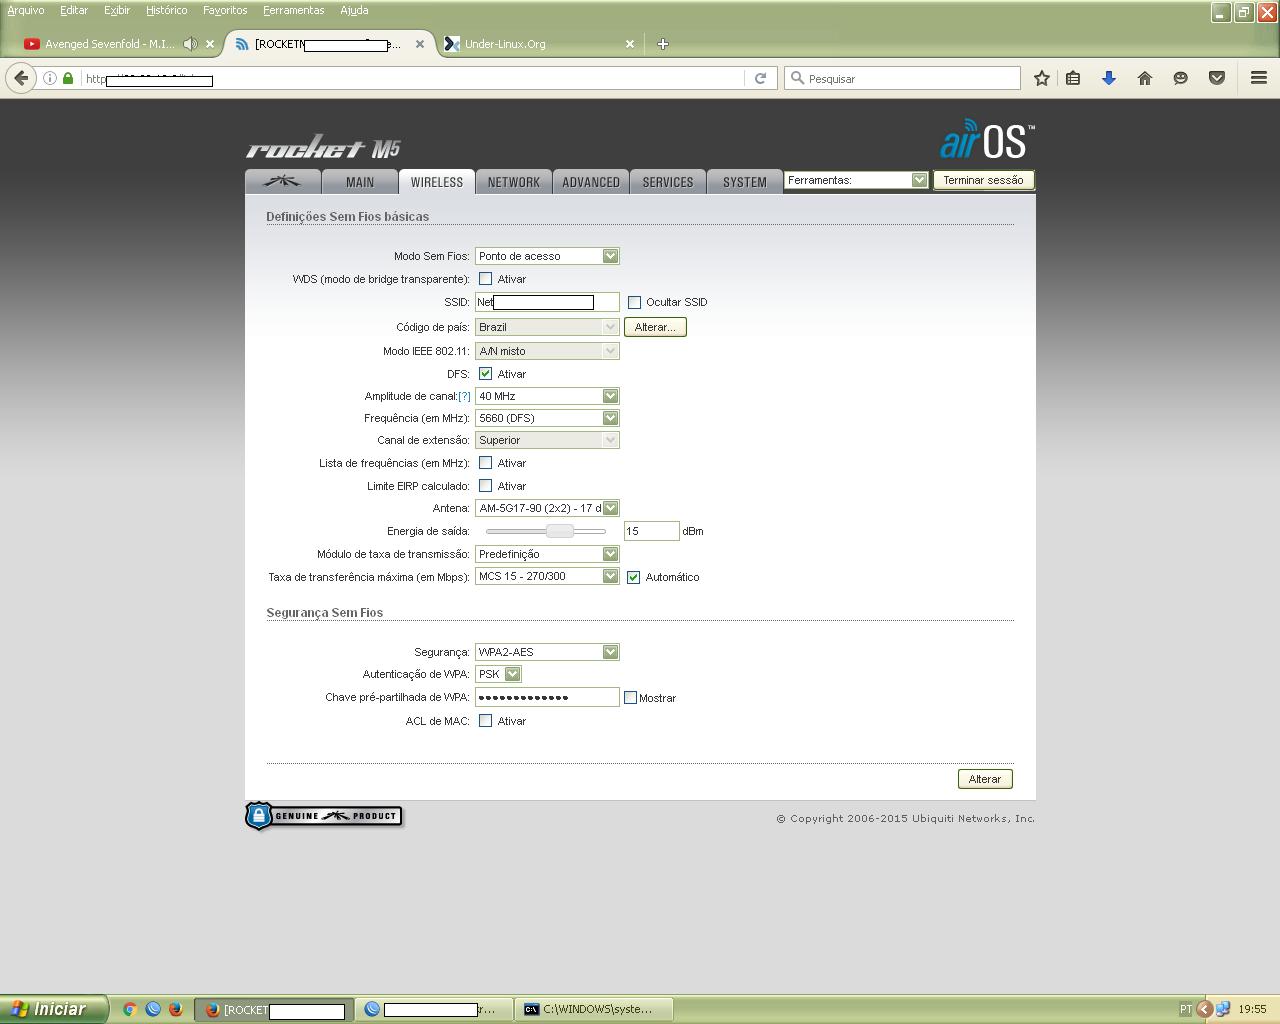Screen dimensions: 1280x1024
Task: Tick the Ocultar SSID checkbox
Action: tap(634, 302)
